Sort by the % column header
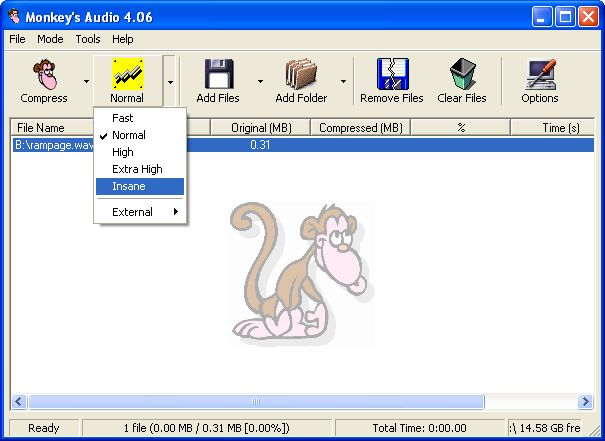Screen dimensions: 605x441 click(461, 127)
